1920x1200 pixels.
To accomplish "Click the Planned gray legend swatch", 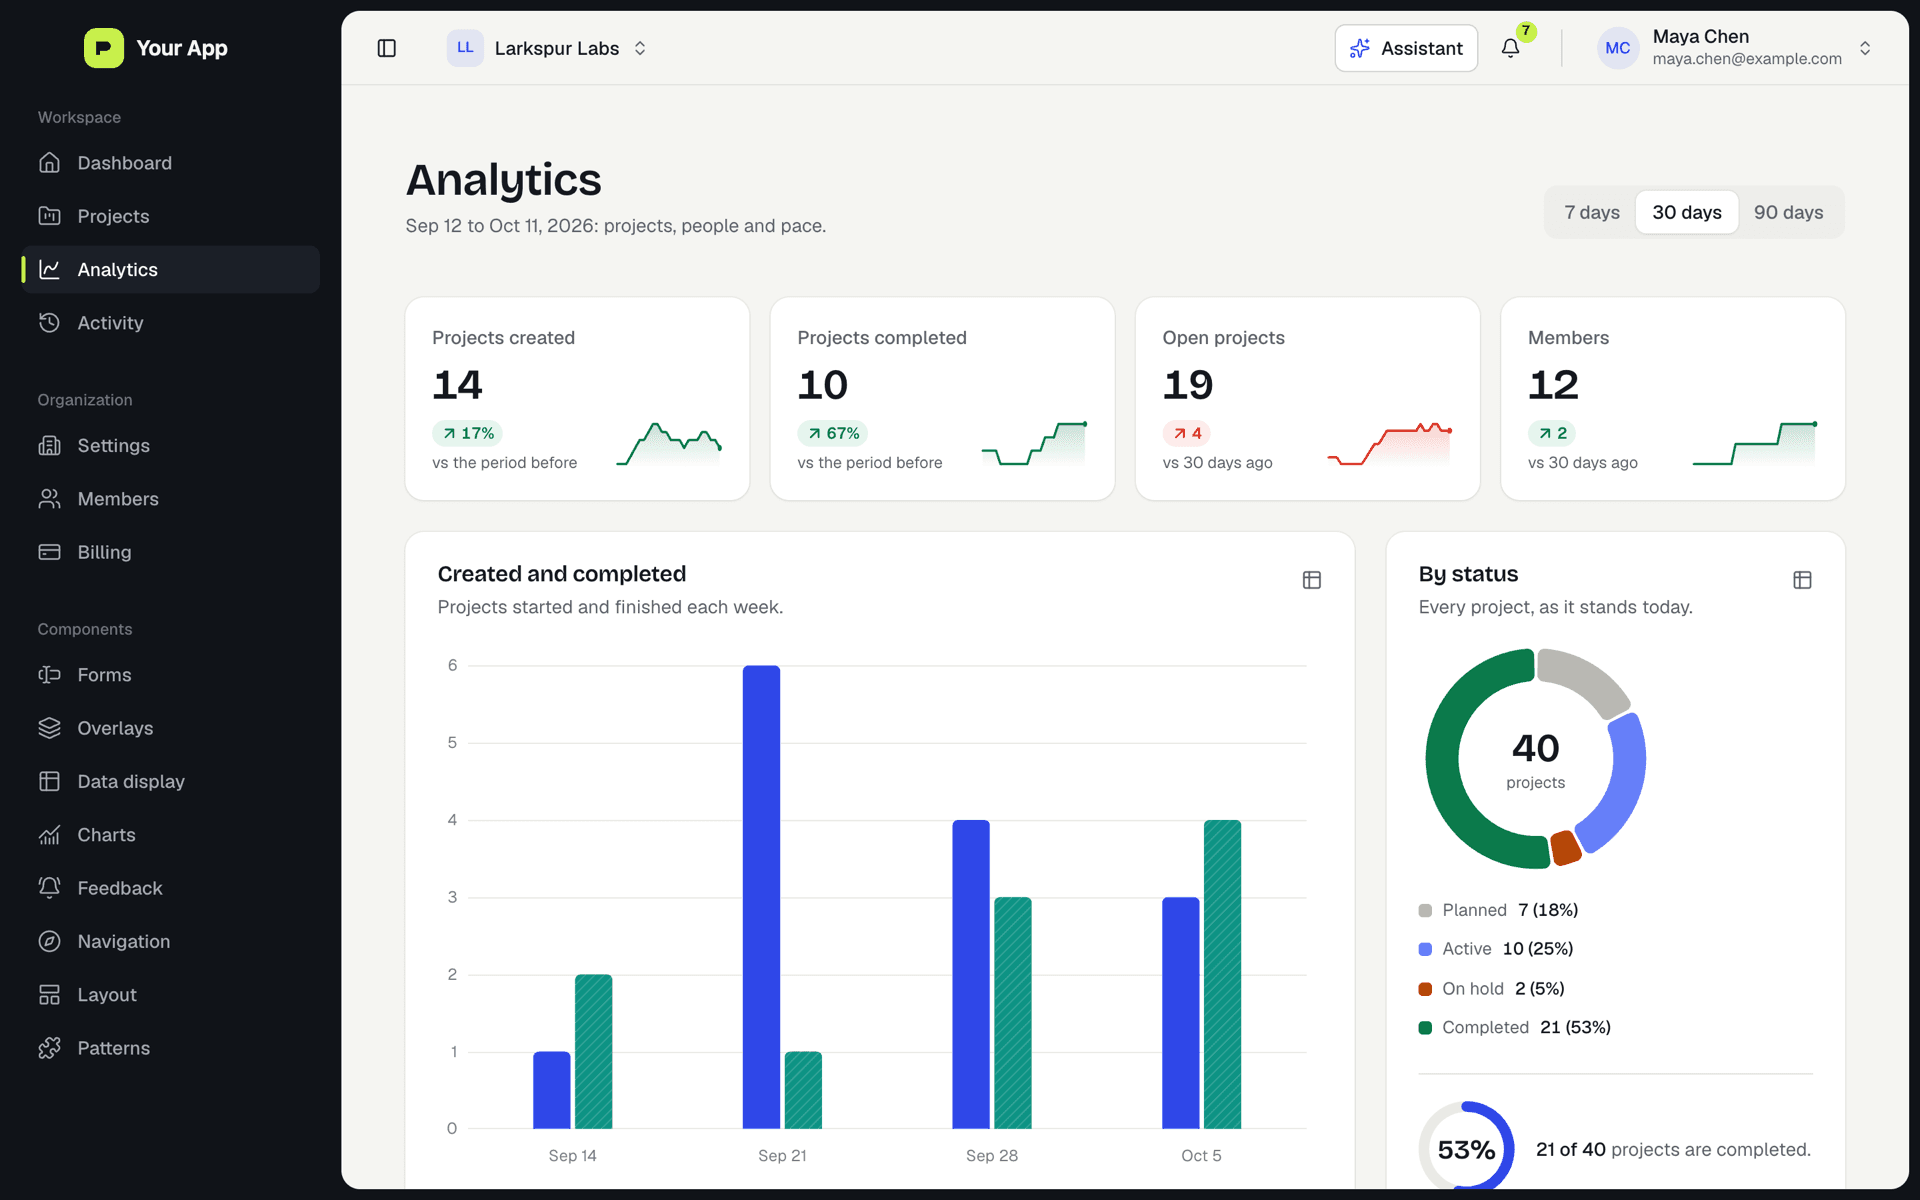I will click(x=1425, y=910).
